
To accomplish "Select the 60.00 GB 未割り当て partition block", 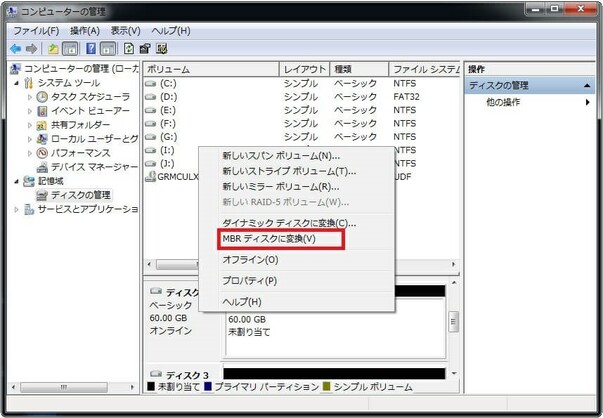I will tap(335, 327).
